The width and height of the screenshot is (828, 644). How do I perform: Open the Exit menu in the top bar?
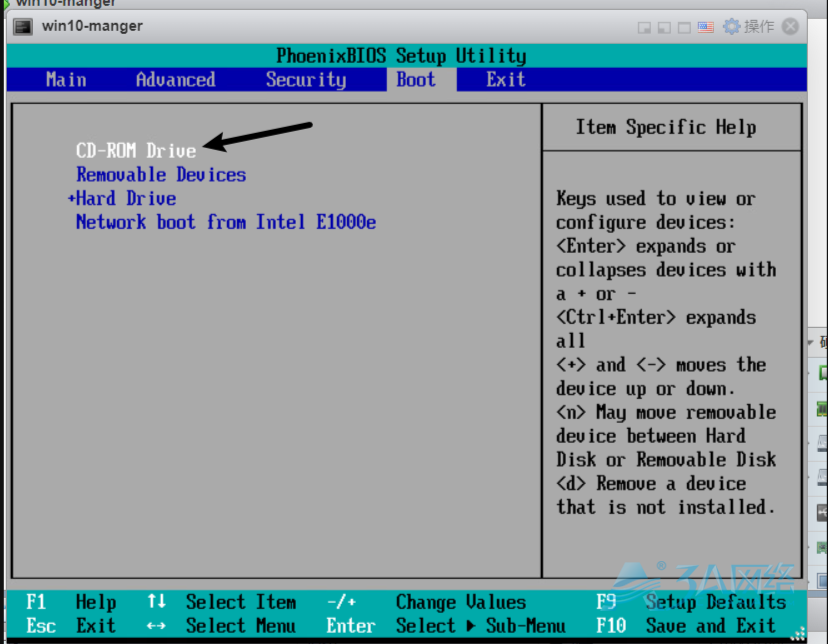click(506, 80)
